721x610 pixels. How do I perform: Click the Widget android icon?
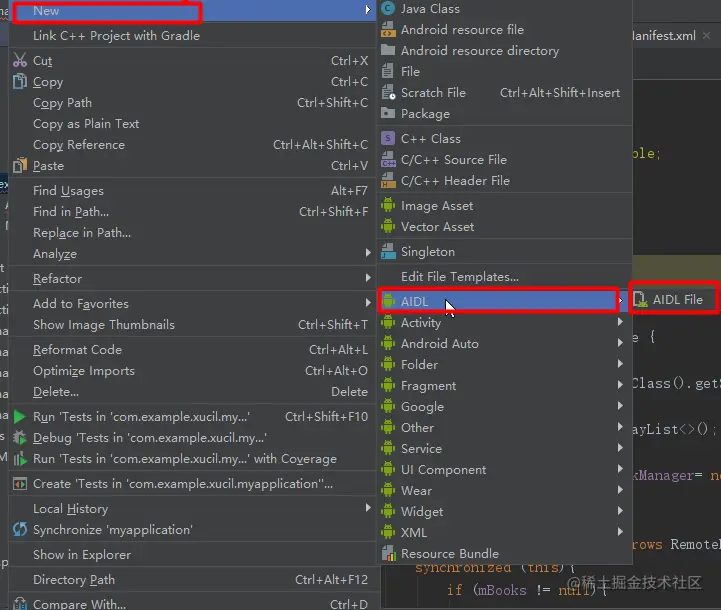click(x=389, y=511)
